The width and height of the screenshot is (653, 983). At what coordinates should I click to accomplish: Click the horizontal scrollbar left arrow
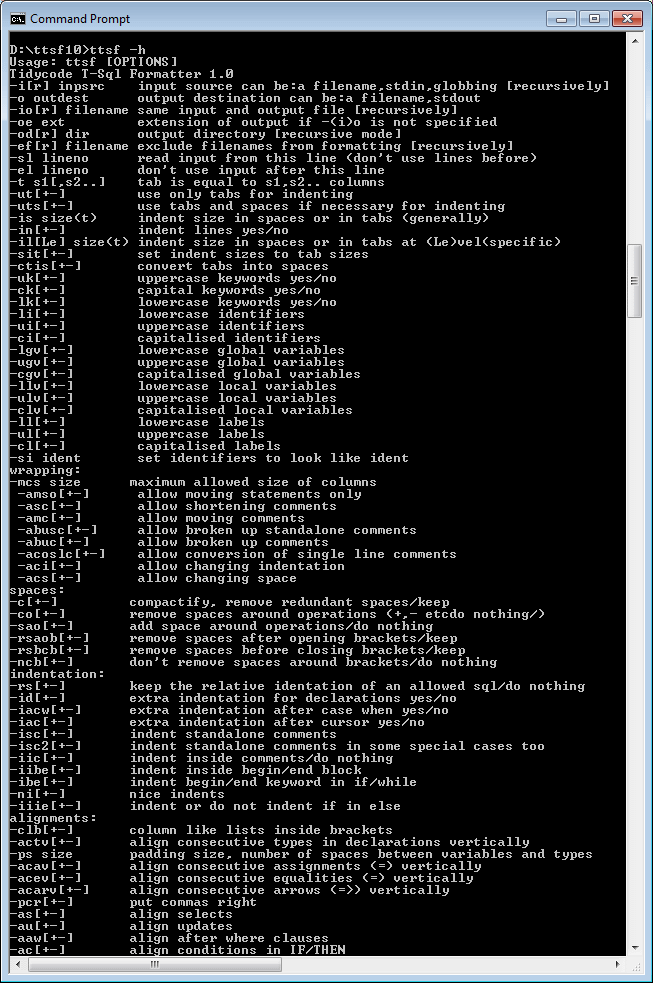[x=16, y=964]
